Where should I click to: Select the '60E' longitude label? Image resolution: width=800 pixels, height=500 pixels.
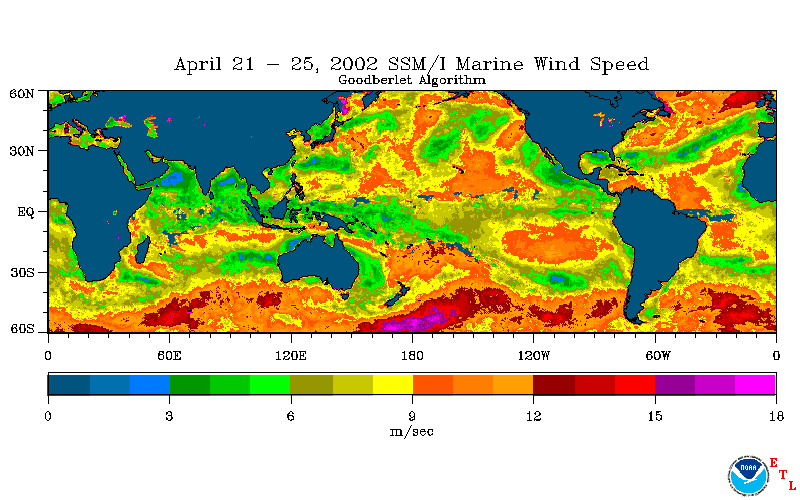[169, 356]
